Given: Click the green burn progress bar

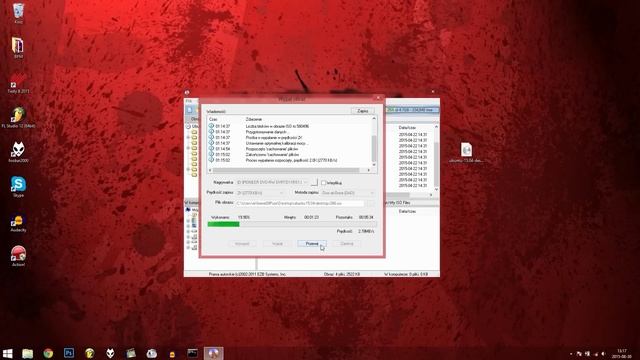Looking at the screenshot, I should pyautogui.click(x=292, y=224).
